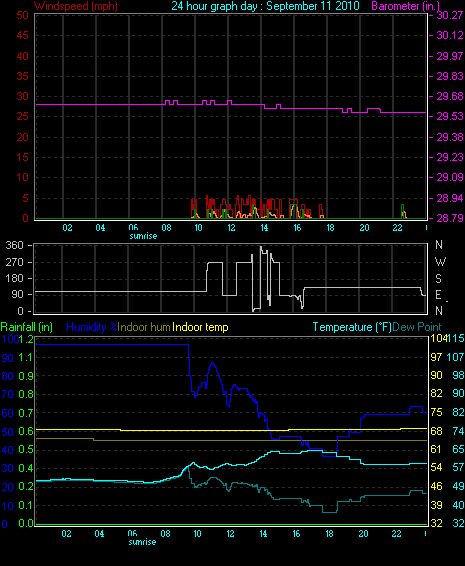This screenshot has height=566, width=465.
Task: Click the 29.53 barometer scale value
Action: click(450, 117)
